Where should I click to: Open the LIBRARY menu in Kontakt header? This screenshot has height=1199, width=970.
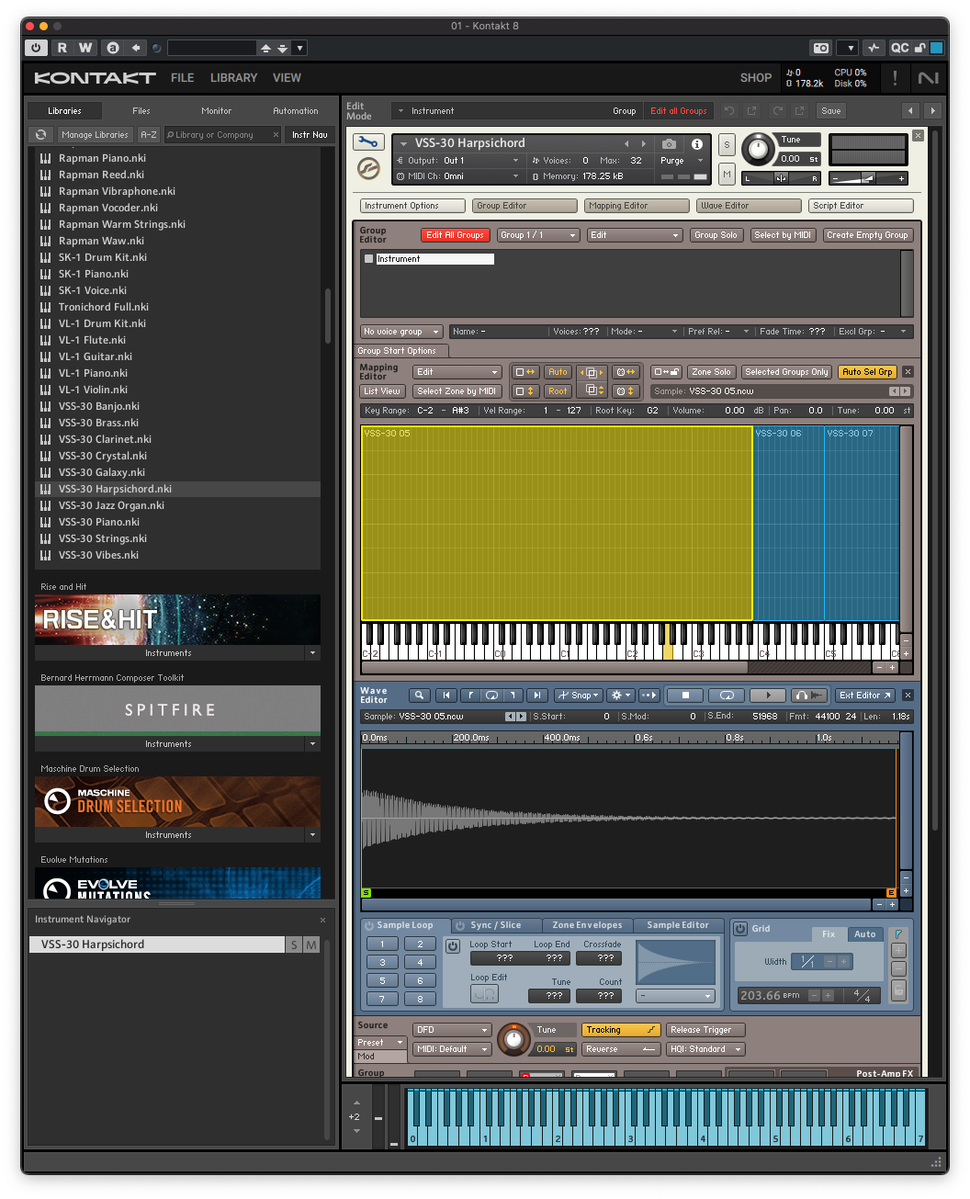coord(233,77)
